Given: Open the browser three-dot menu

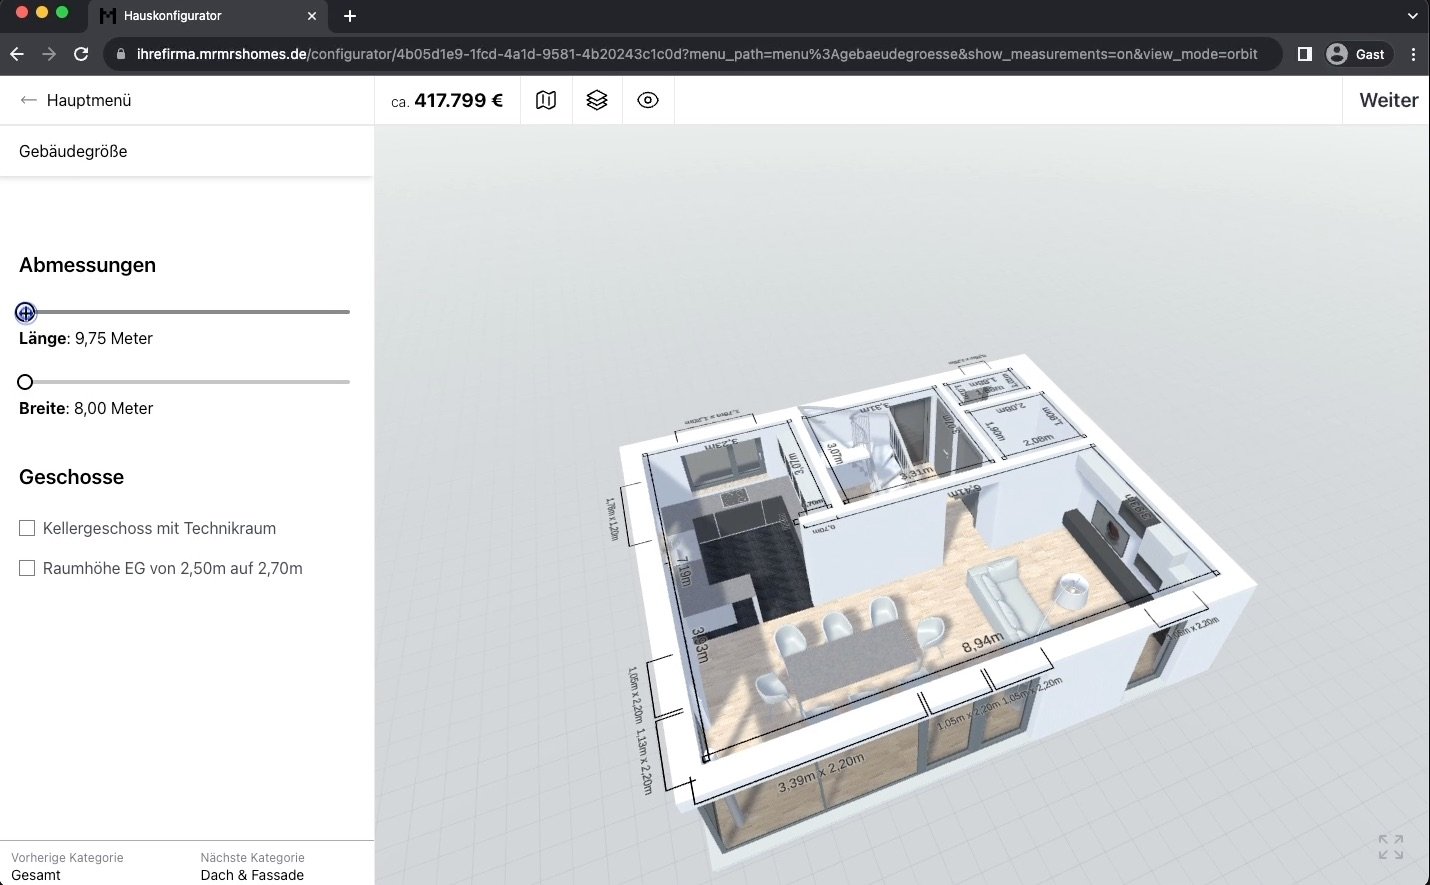Looking at the screenshot, I should point(1413,54).
